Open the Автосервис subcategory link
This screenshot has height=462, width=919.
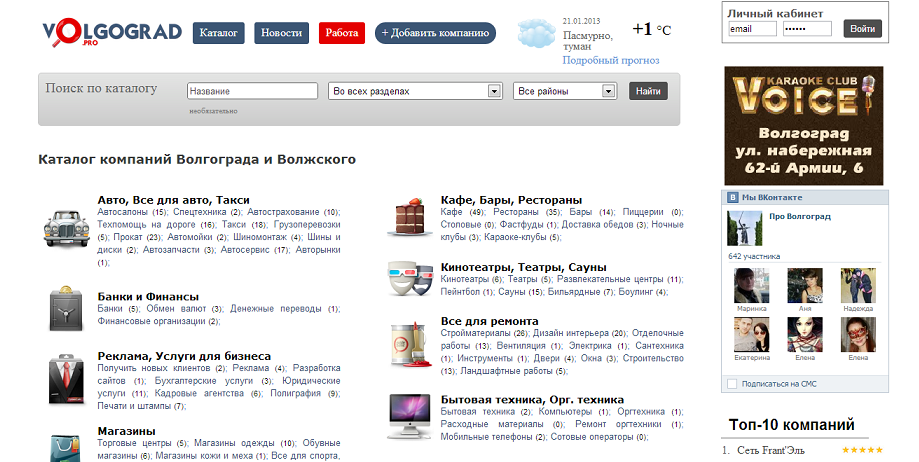246,250
